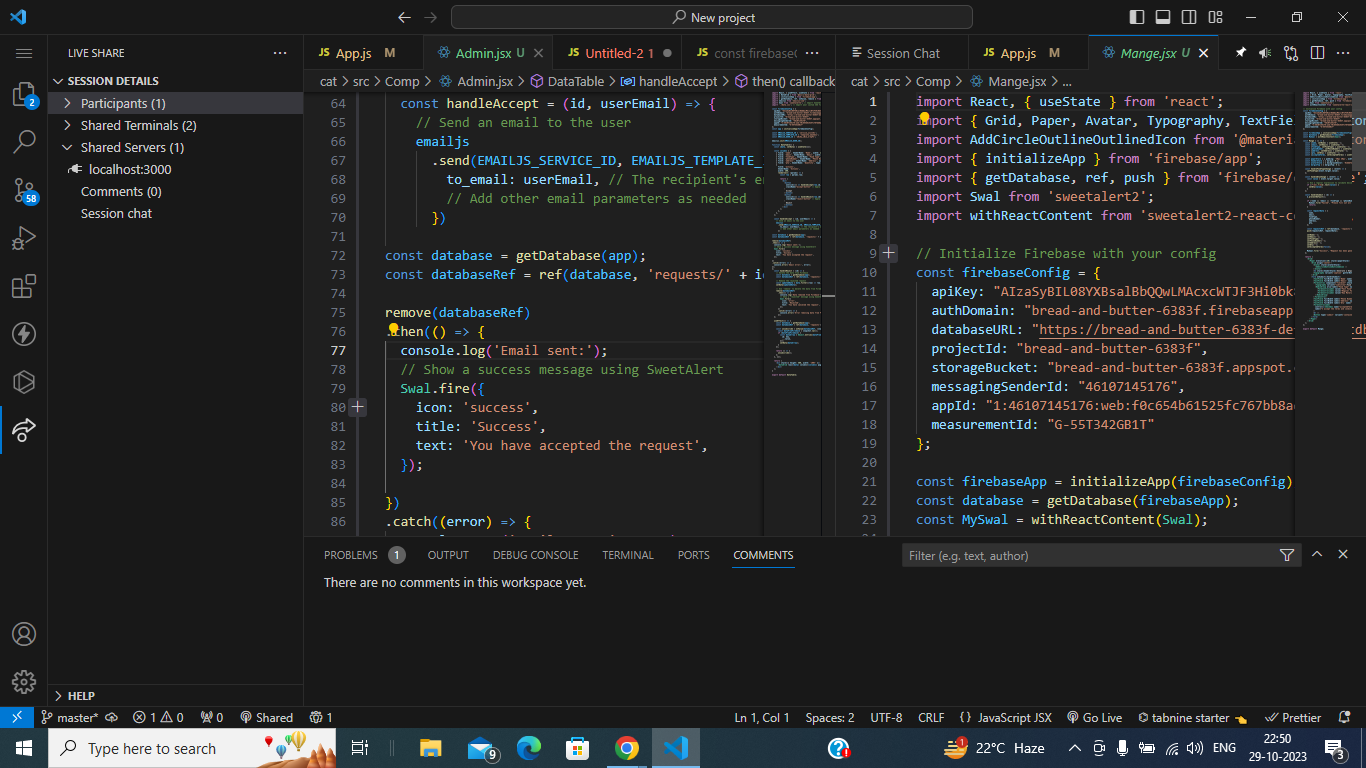Image resolution: width=1366 pixels, height=768 pixels.
Task: Open the Manage gear icon
Action: point(24,682)
